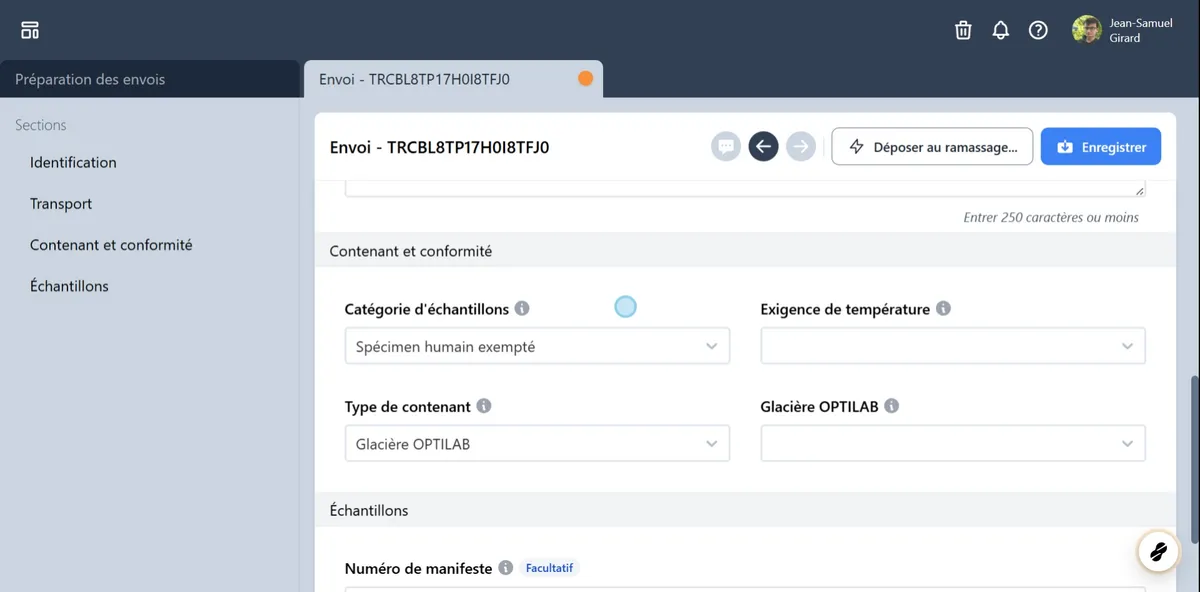Click the Enregistrer button
This screenshot has height=592, width=1200.
tap(1100, 147)
